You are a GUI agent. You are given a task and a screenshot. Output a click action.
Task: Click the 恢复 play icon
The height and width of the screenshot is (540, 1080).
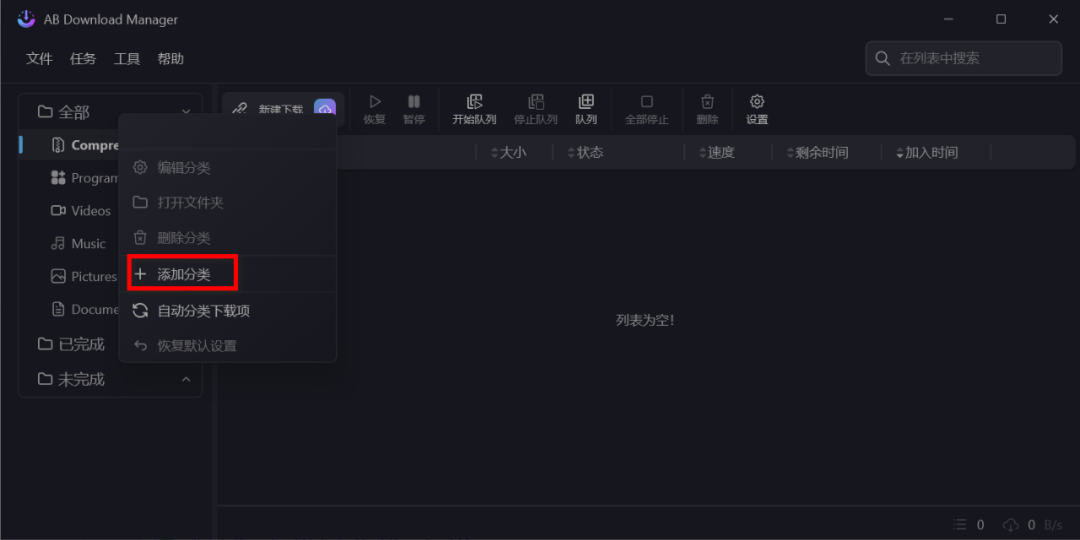[x=375, y=102]
